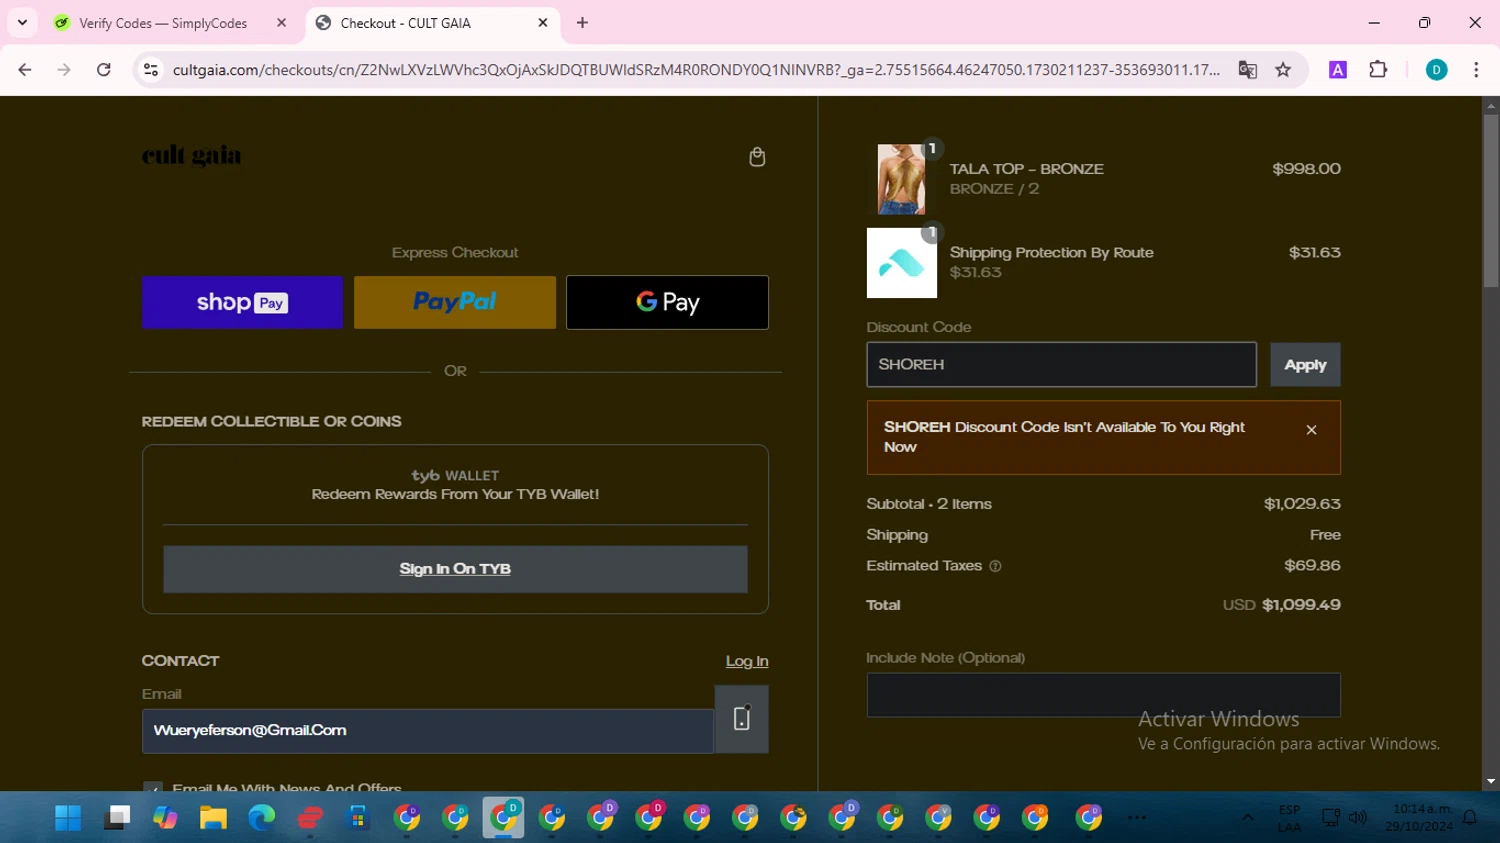
Task: Open network settings tray icon
Action: point(1331,818)
